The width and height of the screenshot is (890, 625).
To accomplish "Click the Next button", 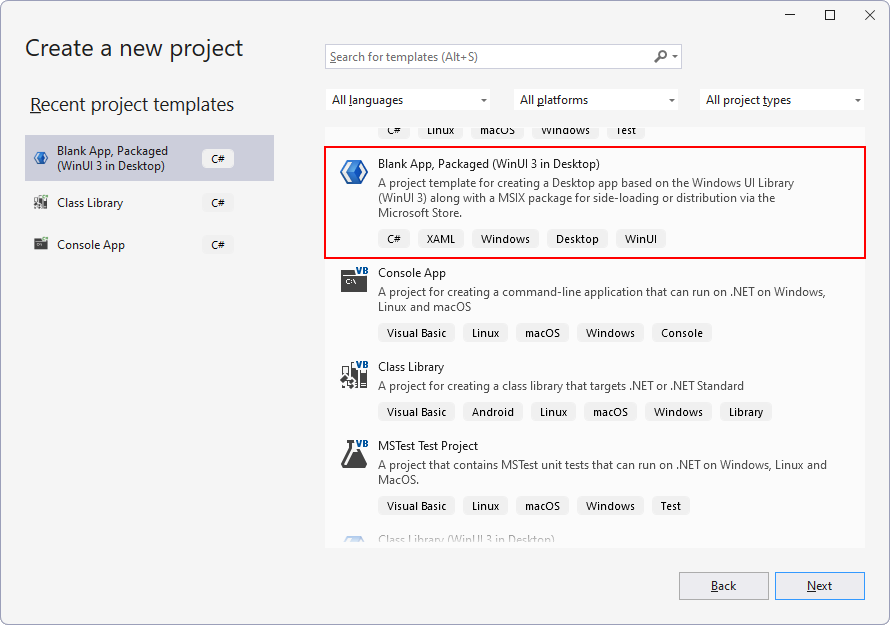I will 820,586.
